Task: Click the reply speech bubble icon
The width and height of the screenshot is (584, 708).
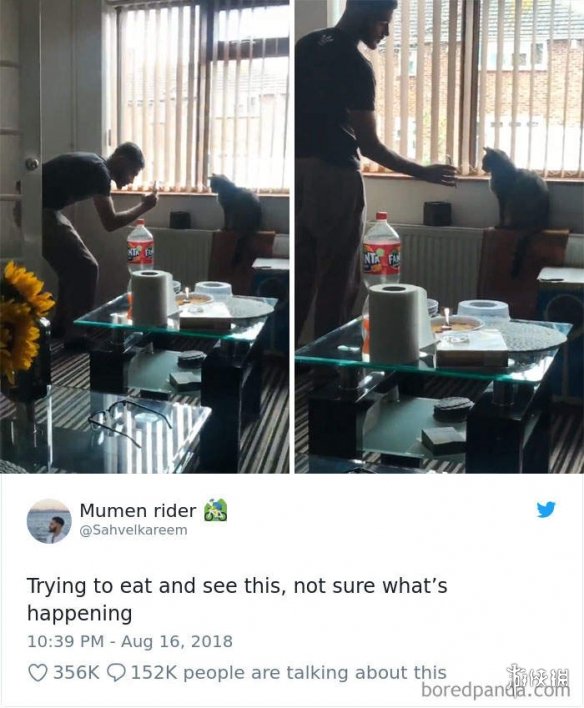Action: pos(115,673)
